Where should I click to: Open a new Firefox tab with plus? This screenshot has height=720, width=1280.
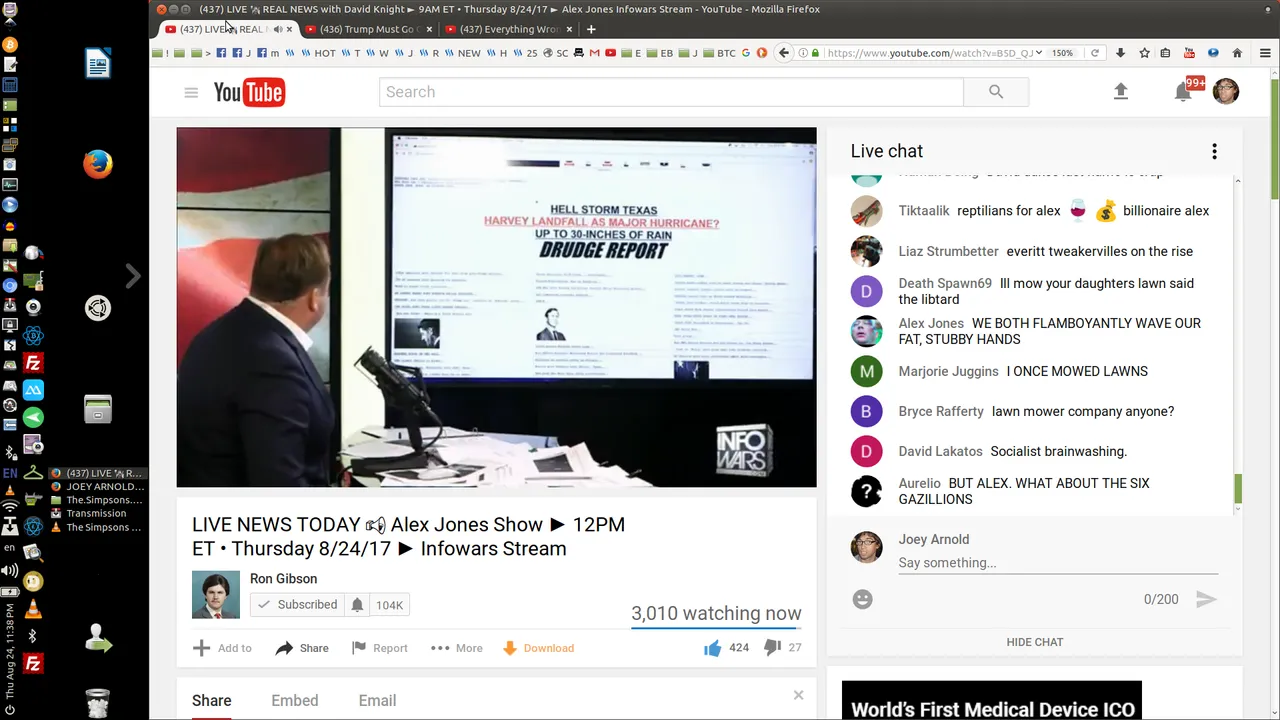pos(591,29)
